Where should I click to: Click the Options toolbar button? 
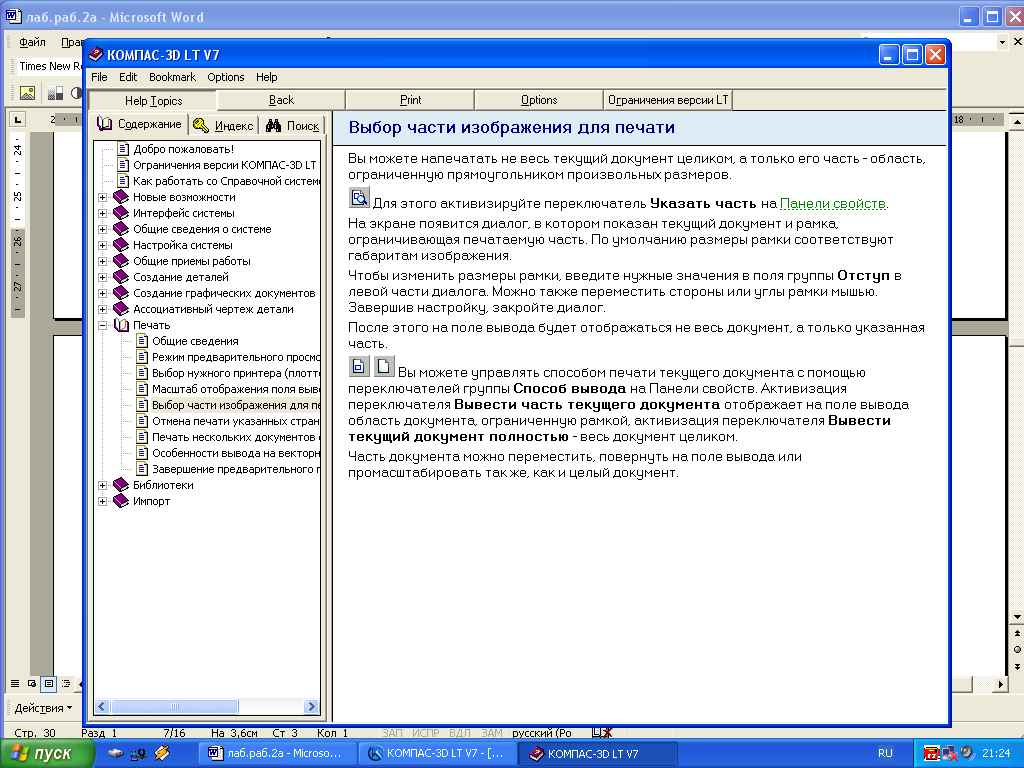(539, 100)
